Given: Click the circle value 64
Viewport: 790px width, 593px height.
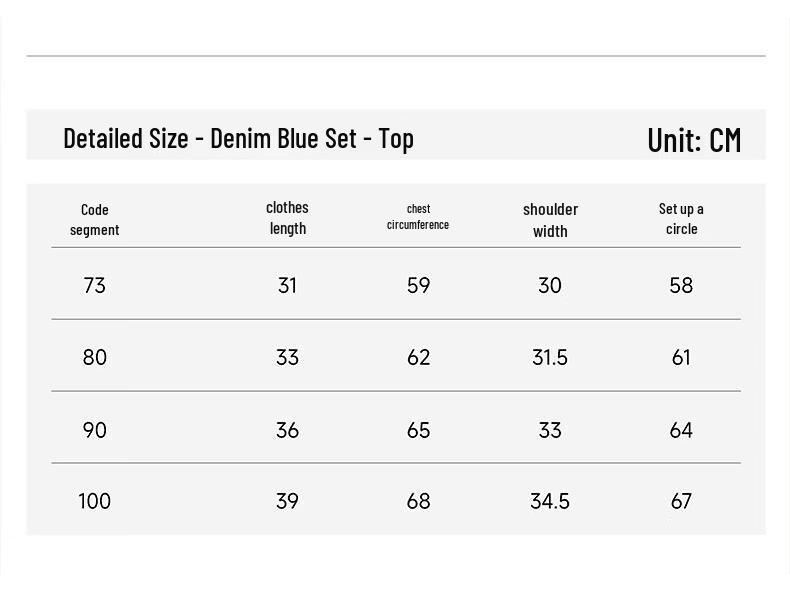Looking at the screenshot, I should [x=681, y=430].
